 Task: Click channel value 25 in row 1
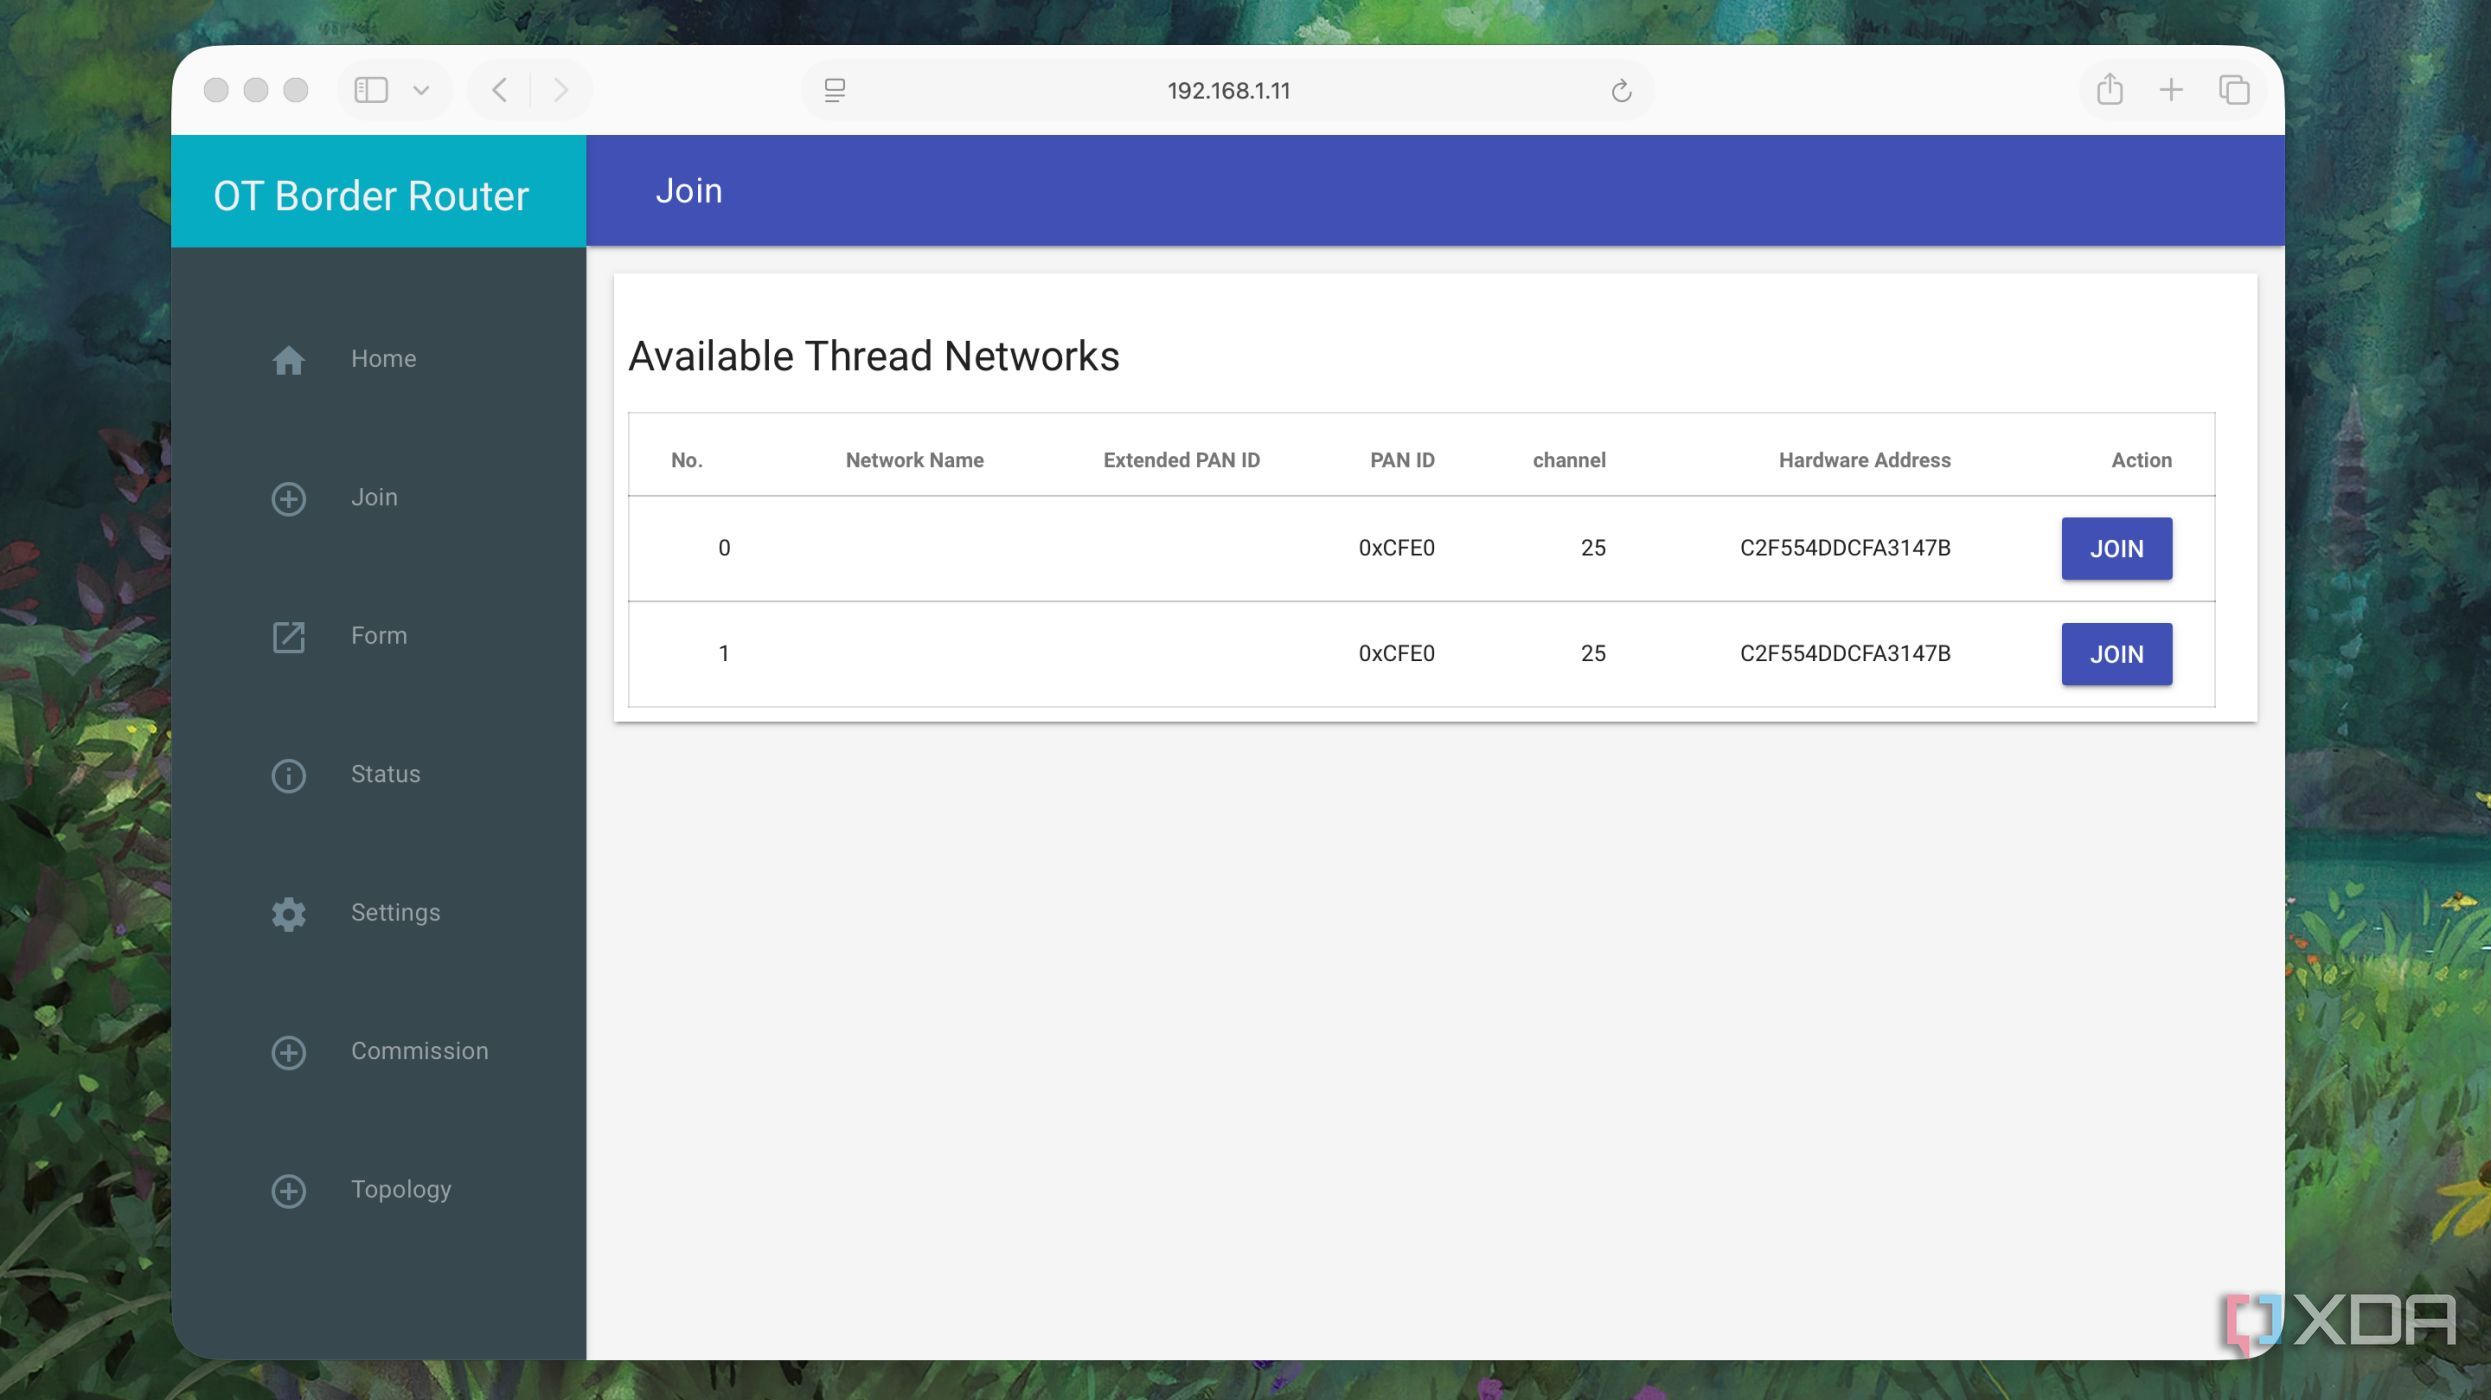pos(1593,653)
